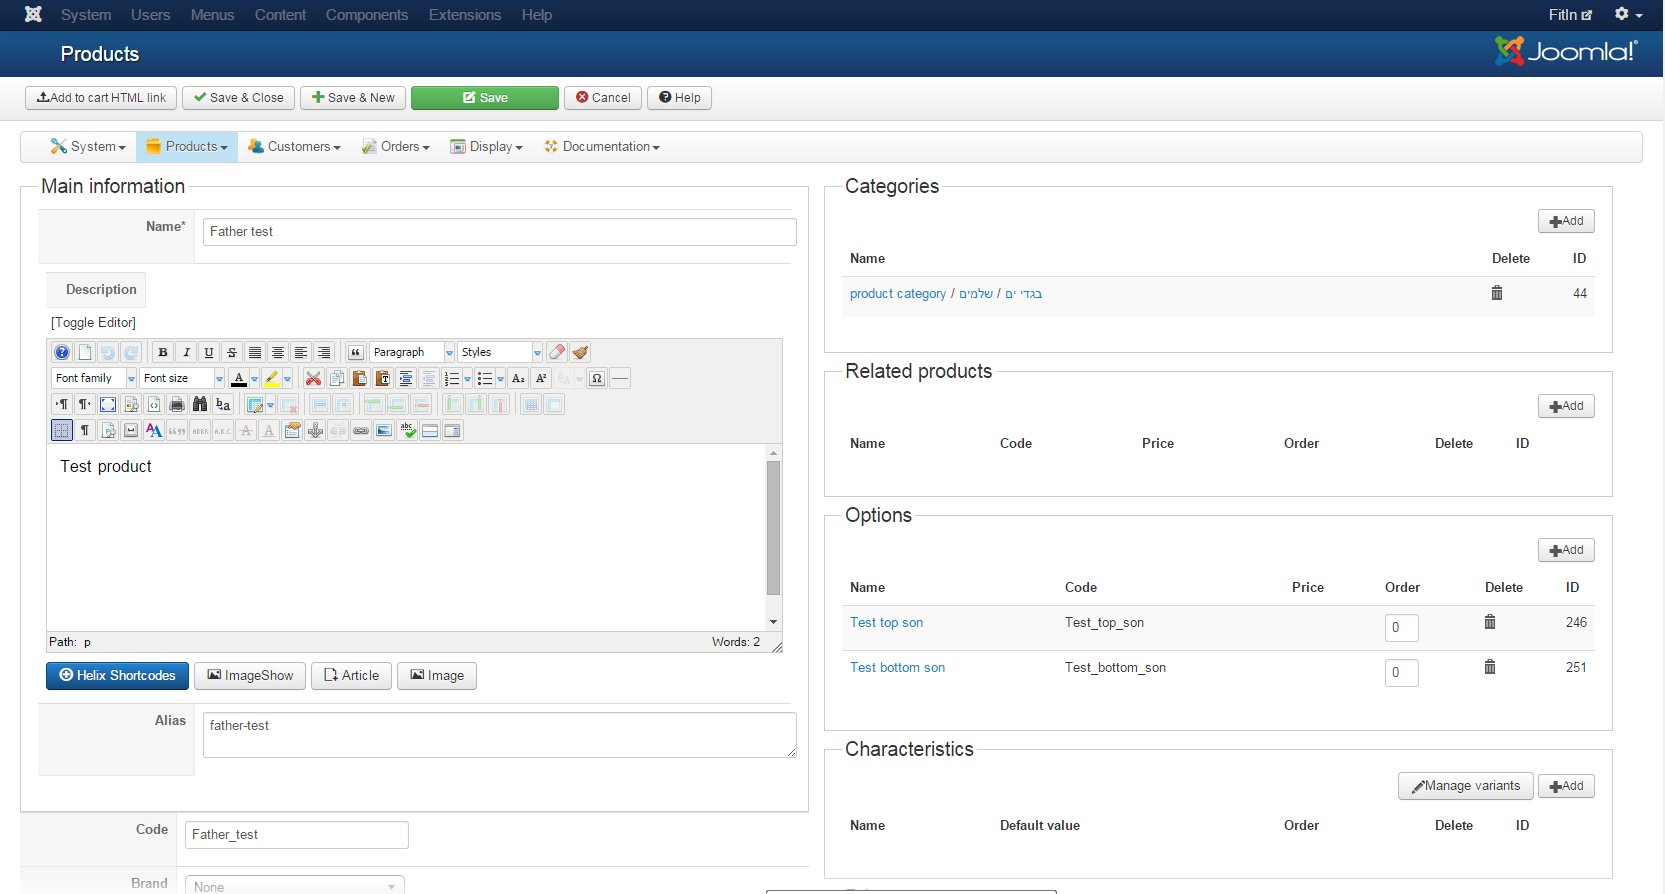This screenshot has height=894, width=1665.
Task: Insert a blockquote
Action: coord(355,352)
